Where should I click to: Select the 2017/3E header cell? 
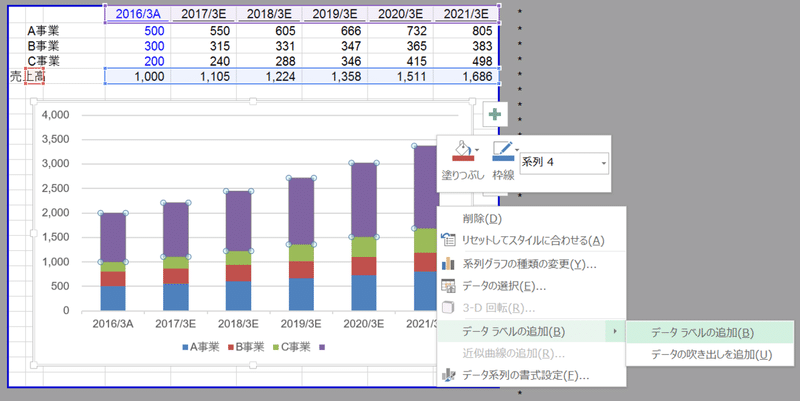point(203,14)
